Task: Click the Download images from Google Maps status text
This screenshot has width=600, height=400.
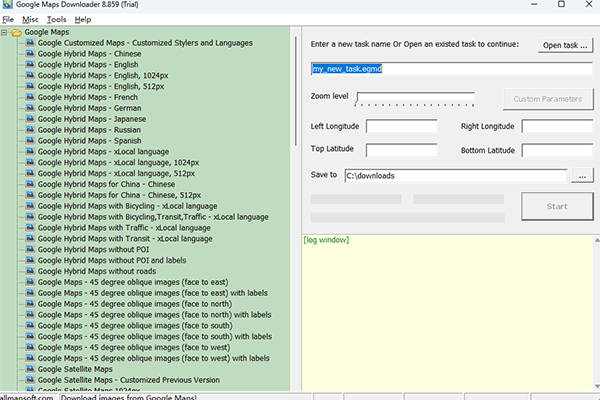Action: pyautogui.click(x=129, y=397)
